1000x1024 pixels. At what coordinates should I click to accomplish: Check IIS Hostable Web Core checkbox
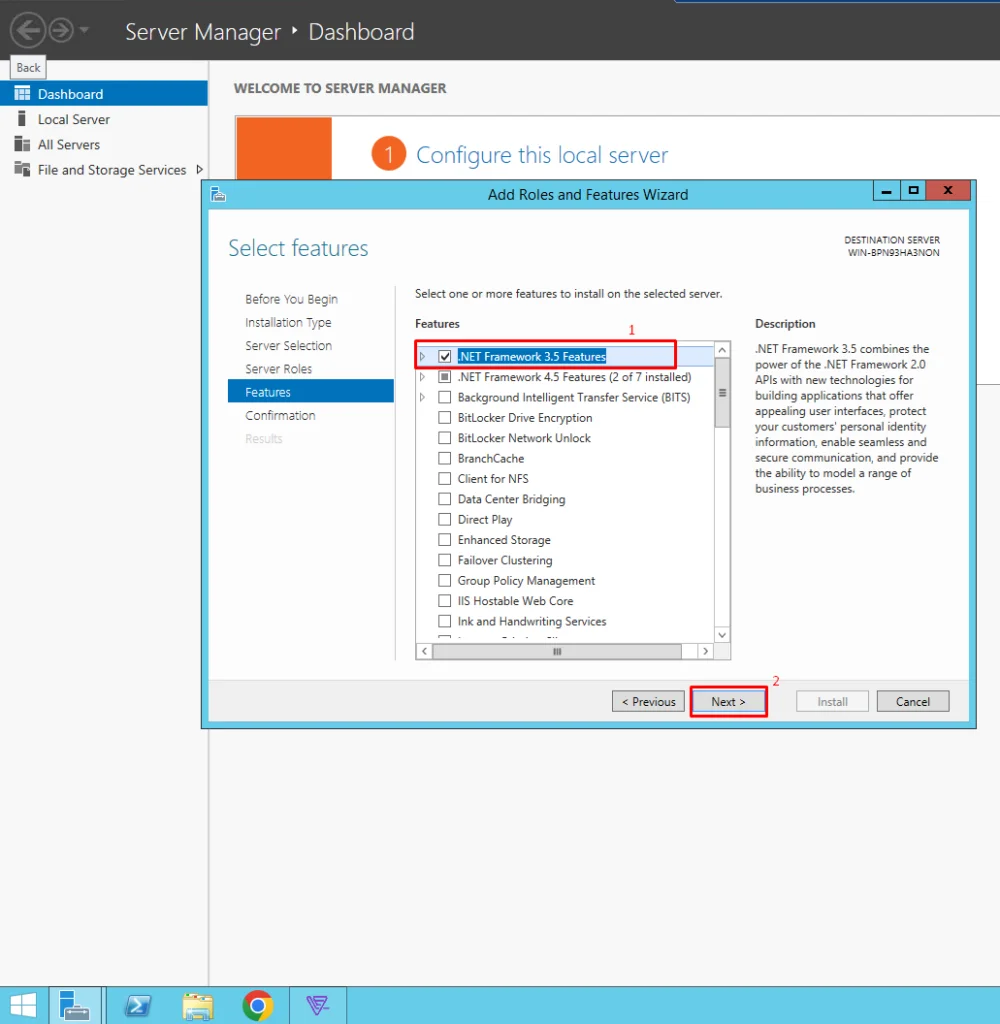pos(445,601)
